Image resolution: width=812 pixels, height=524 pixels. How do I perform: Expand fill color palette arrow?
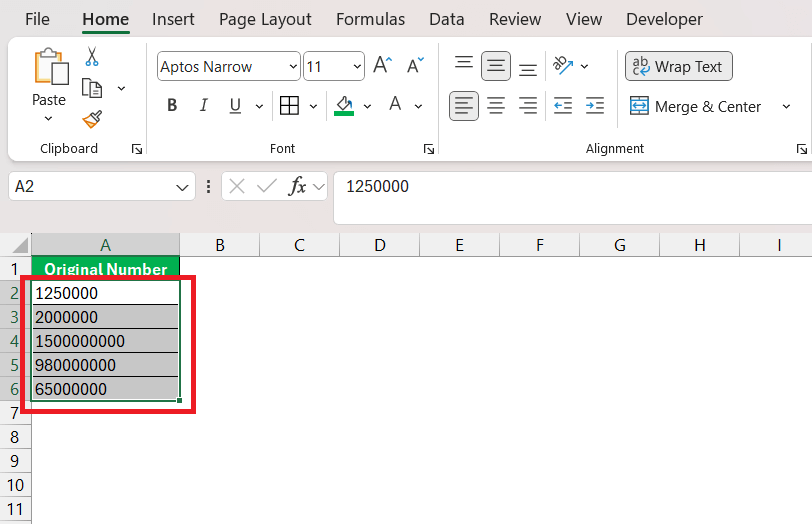(367, 107)
